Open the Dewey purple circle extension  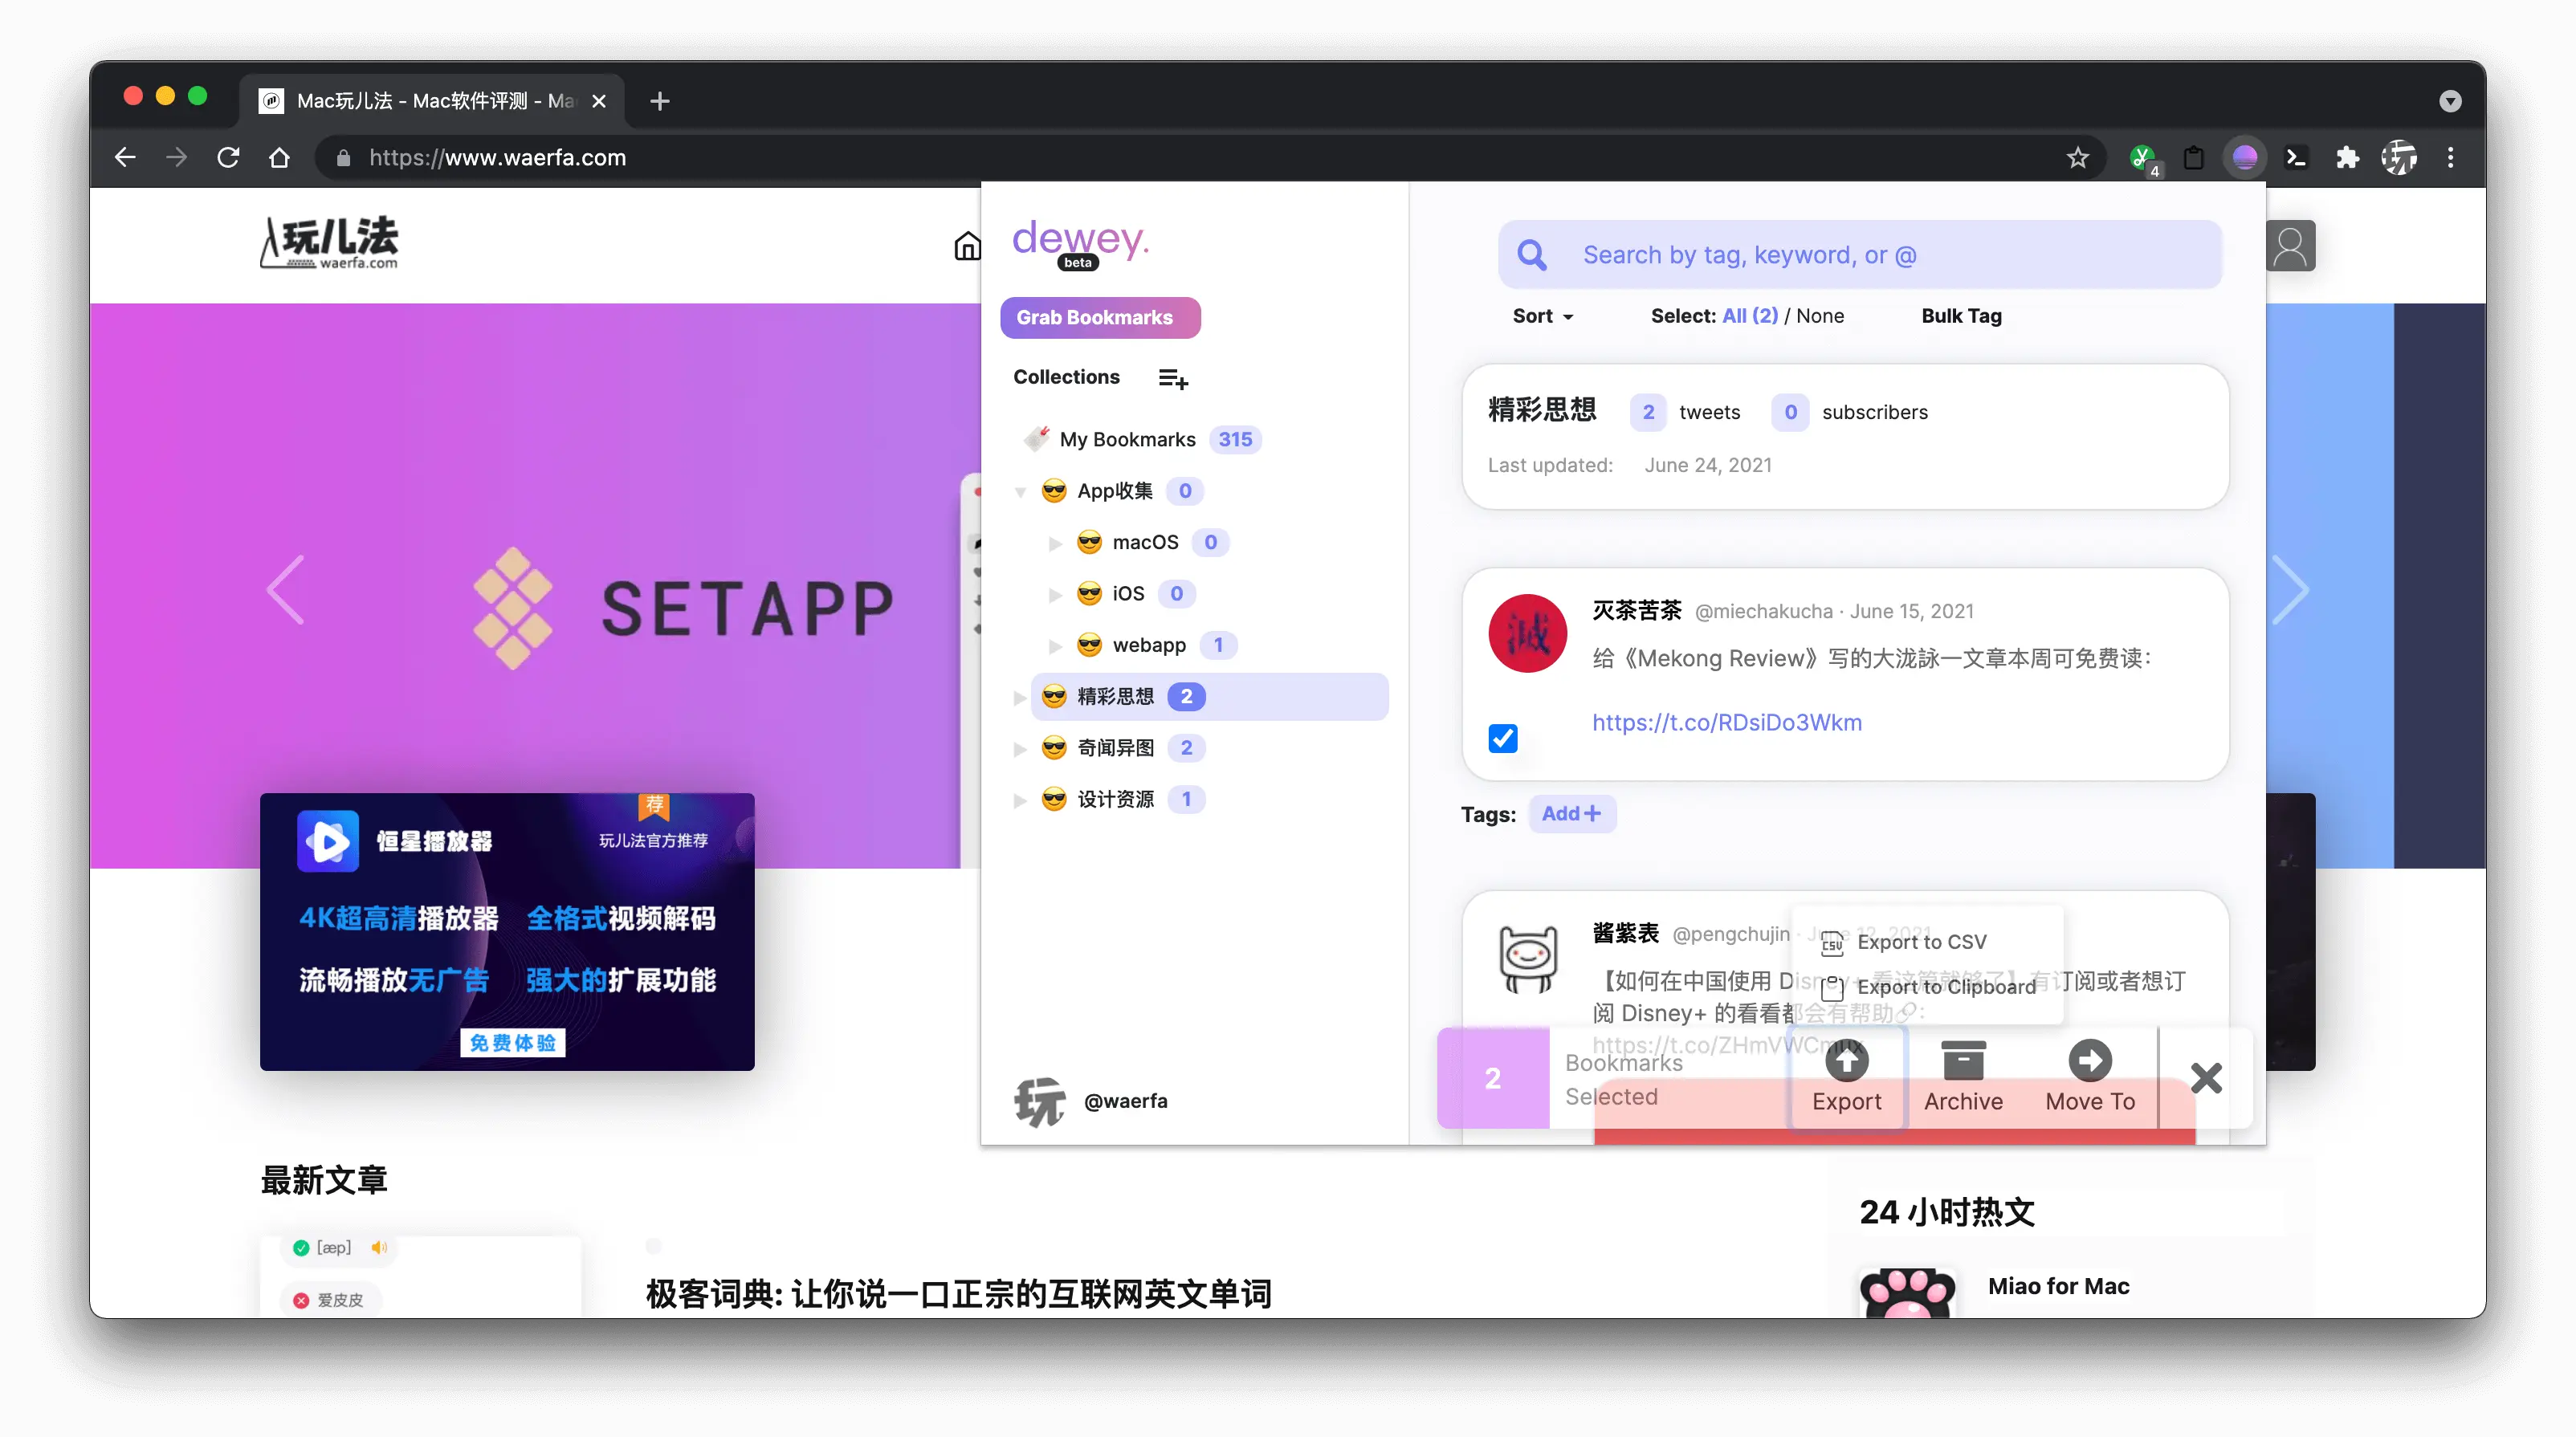point(2245,157)
